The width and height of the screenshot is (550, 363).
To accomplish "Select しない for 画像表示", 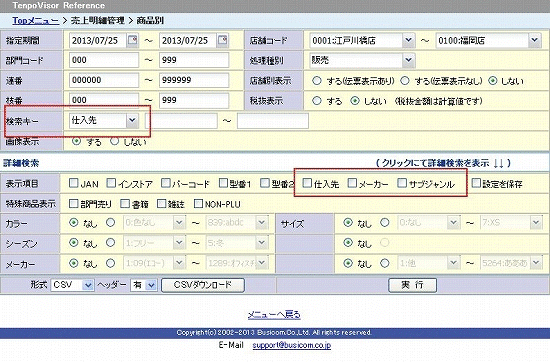I will click(x=114, y=141).
